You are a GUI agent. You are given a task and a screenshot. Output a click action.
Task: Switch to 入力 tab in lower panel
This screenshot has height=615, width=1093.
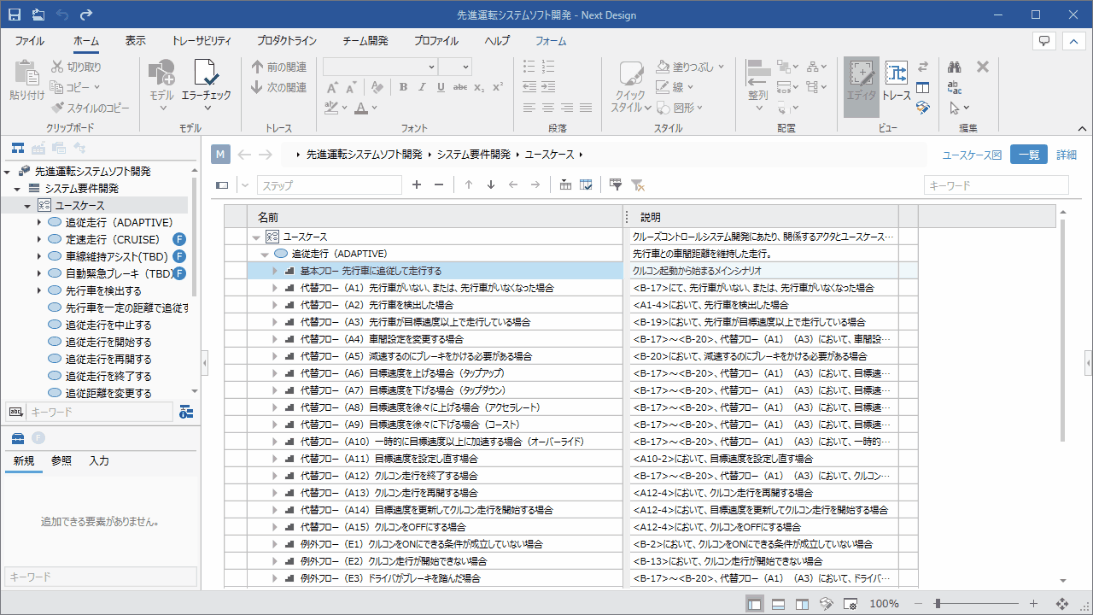[x=99, y=461]
